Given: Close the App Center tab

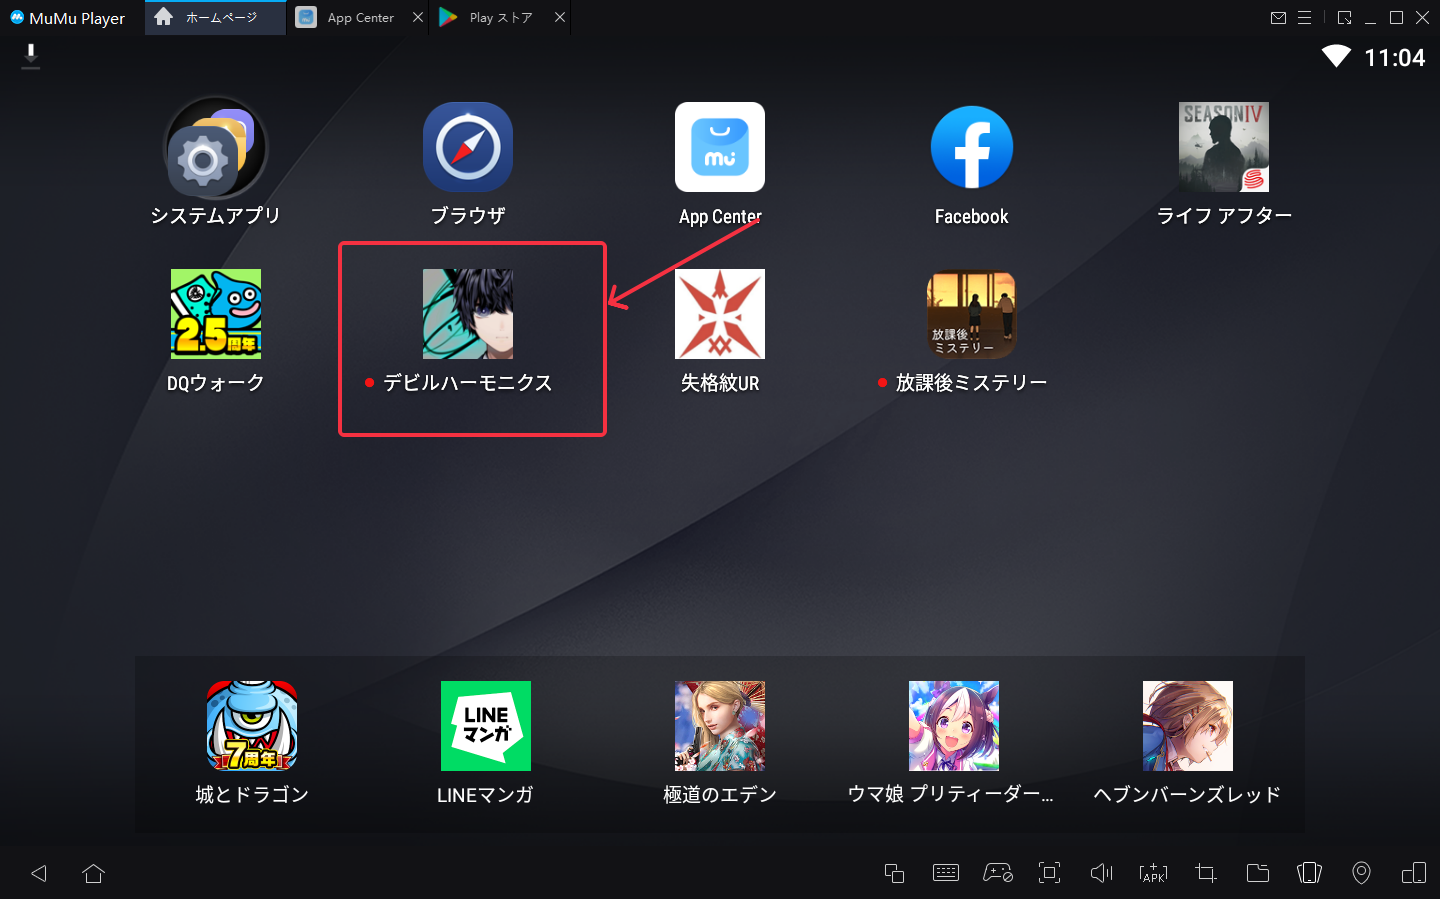Looking at the screenshot, I should (418, 18).
